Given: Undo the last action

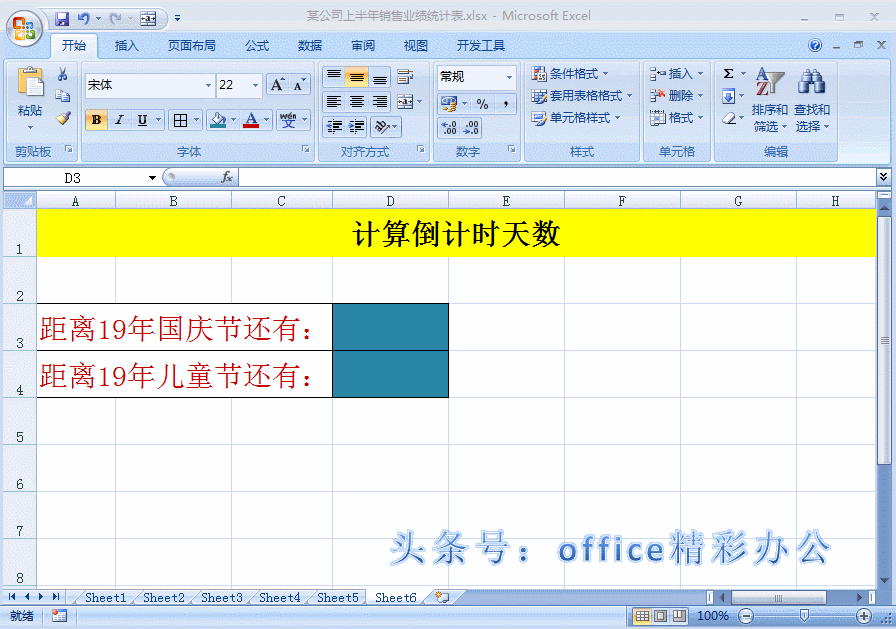Looking at the screenshot, I should point(84,19).
